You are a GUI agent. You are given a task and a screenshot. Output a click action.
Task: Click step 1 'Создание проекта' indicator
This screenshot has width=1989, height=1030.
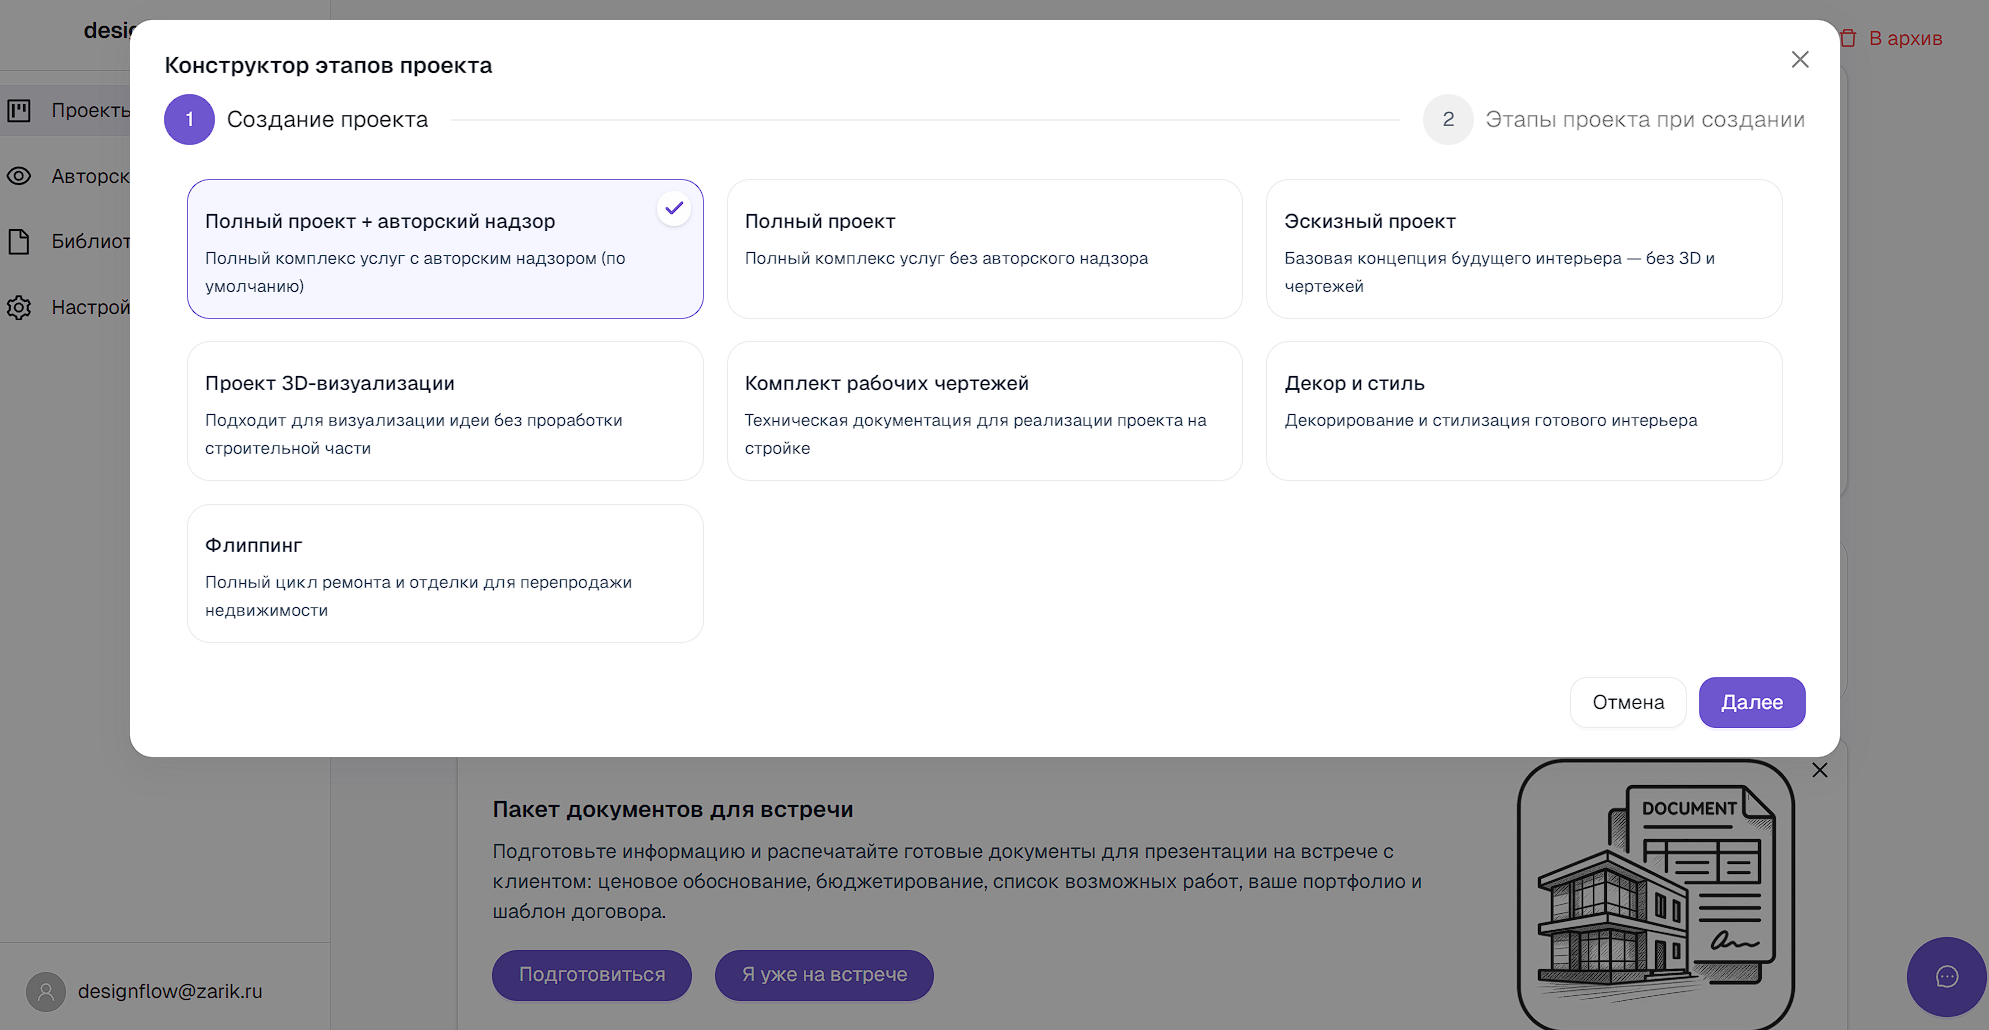pos(190,120)
